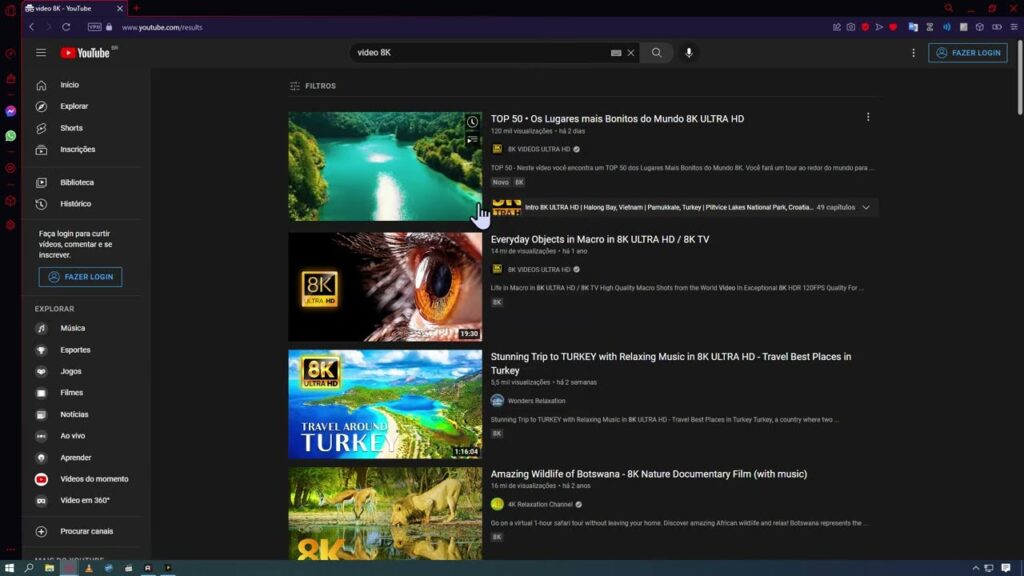Open Everyday Objects in Macro video title
The width and height of the screenshot is (1024, 576).
(600, 240)
